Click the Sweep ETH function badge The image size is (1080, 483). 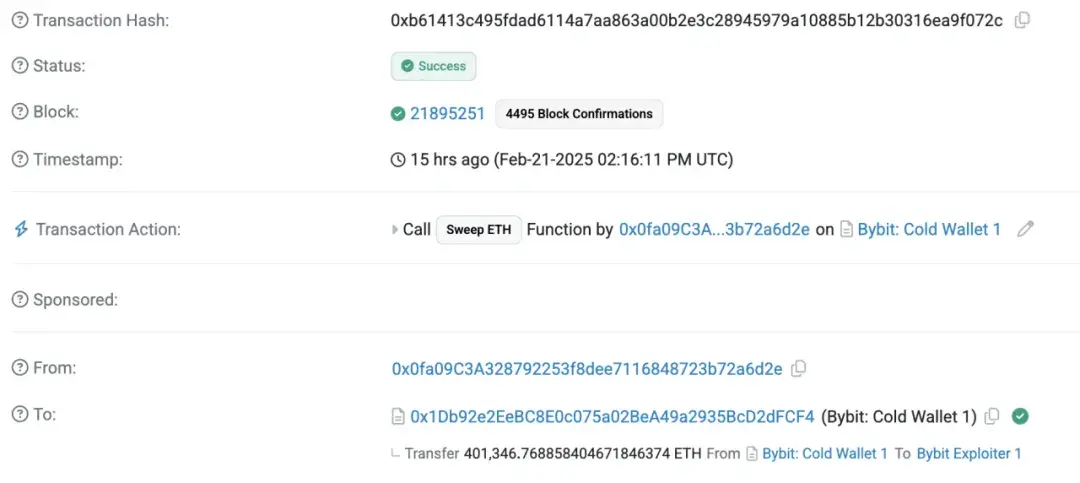[x=478, y=229]
